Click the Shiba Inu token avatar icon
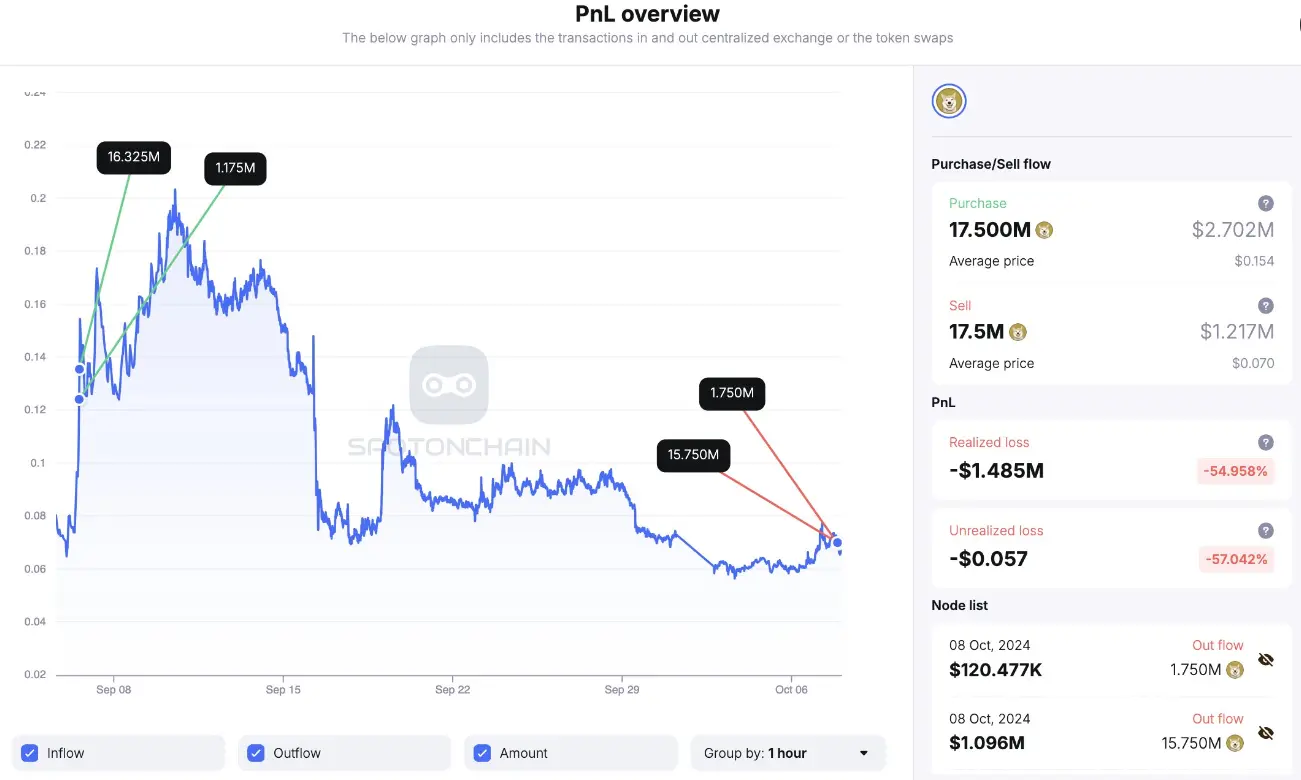The image size is (1301, 780). click(x=949, y=101)
